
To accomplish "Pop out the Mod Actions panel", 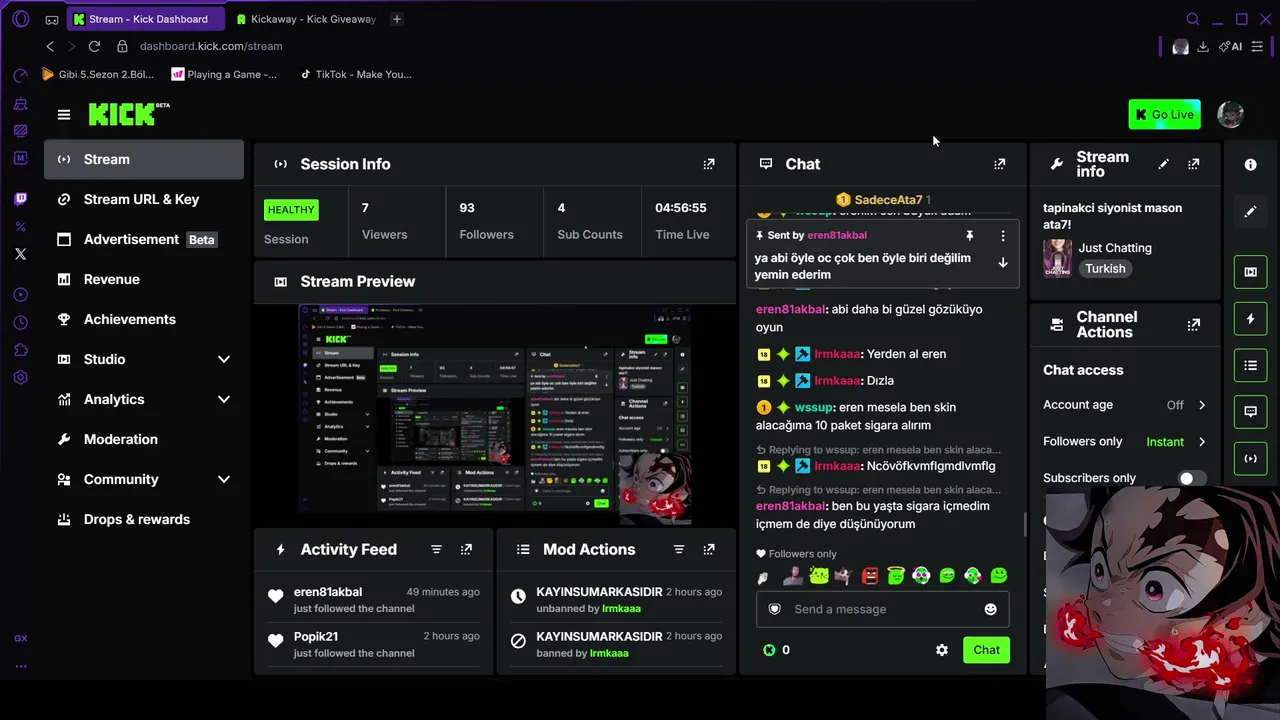I will click(x=709, y=550).
